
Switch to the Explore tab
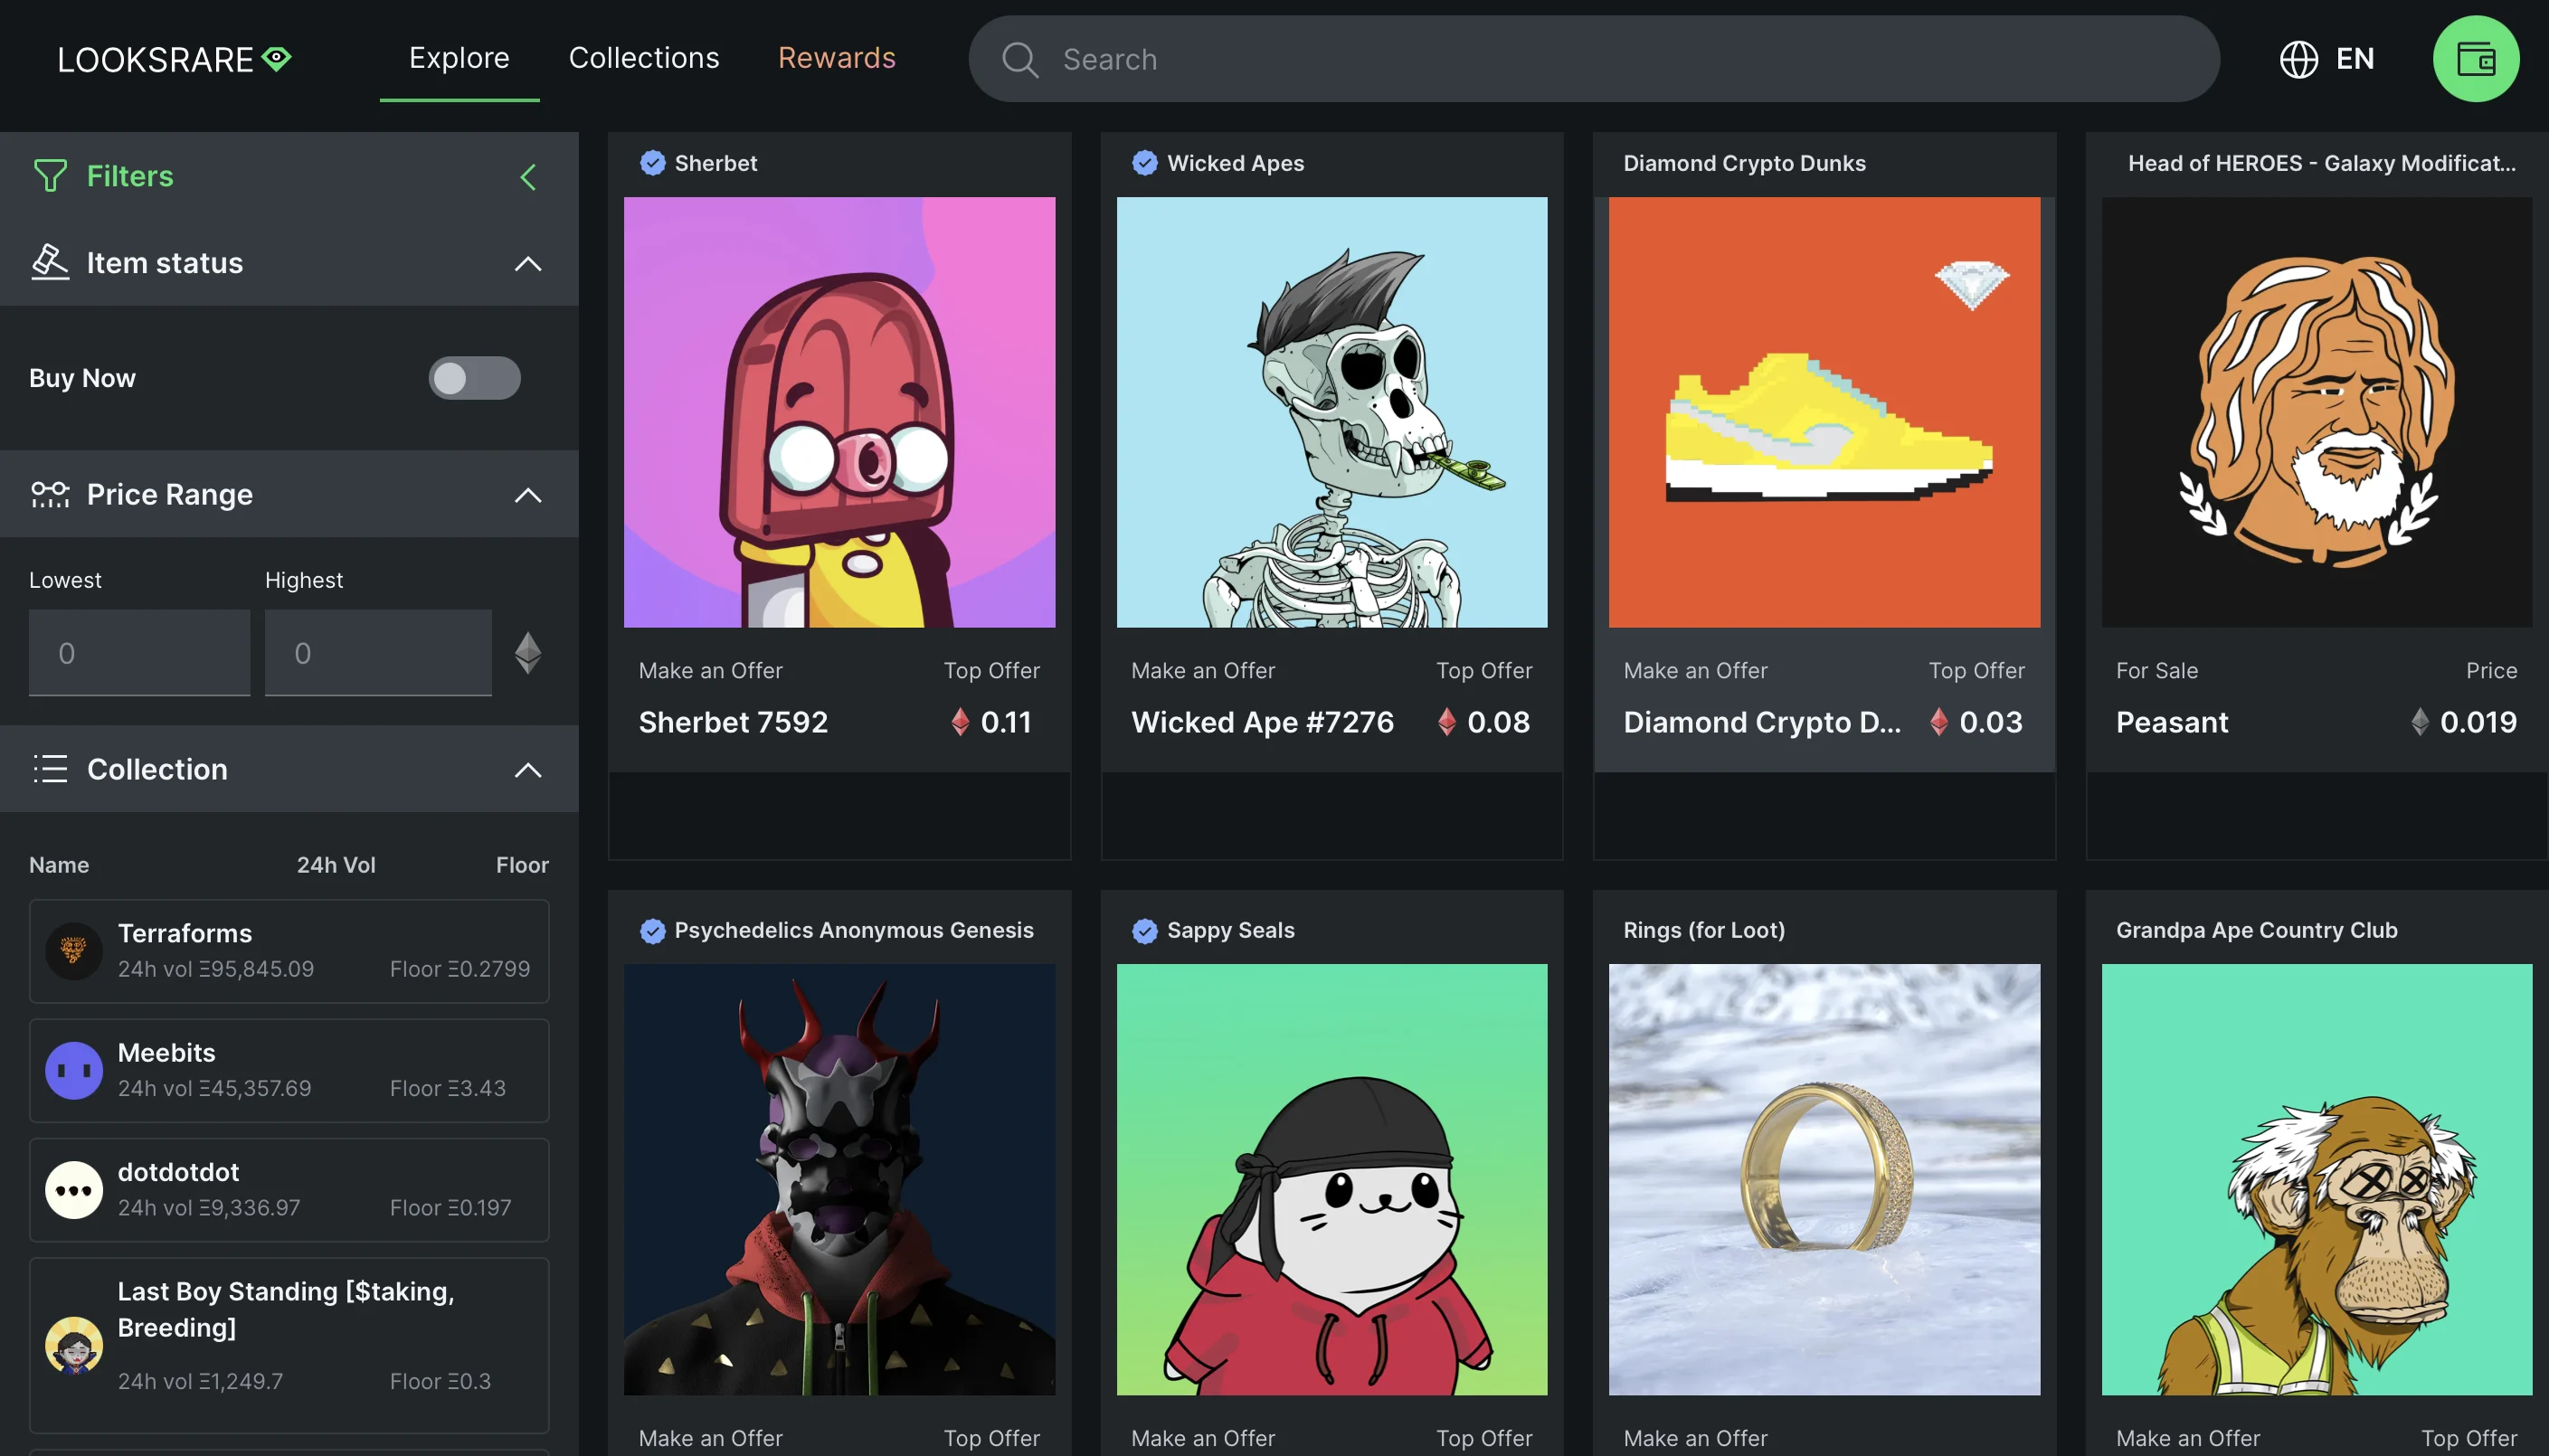(459, 58)
